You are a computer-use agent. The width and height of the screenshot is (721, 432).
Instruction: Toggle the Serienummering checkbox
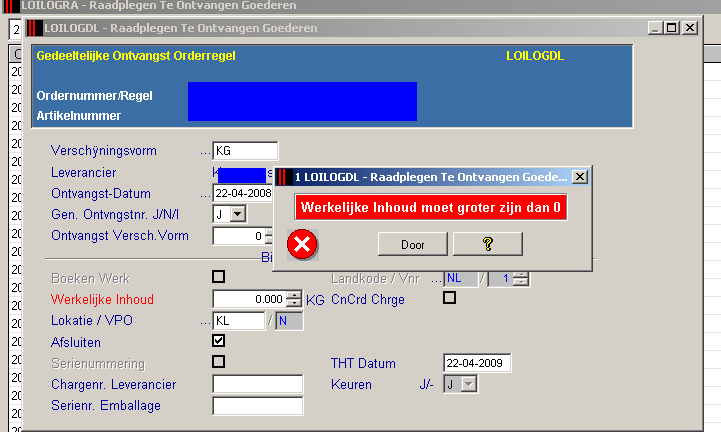tap(218, 361)
